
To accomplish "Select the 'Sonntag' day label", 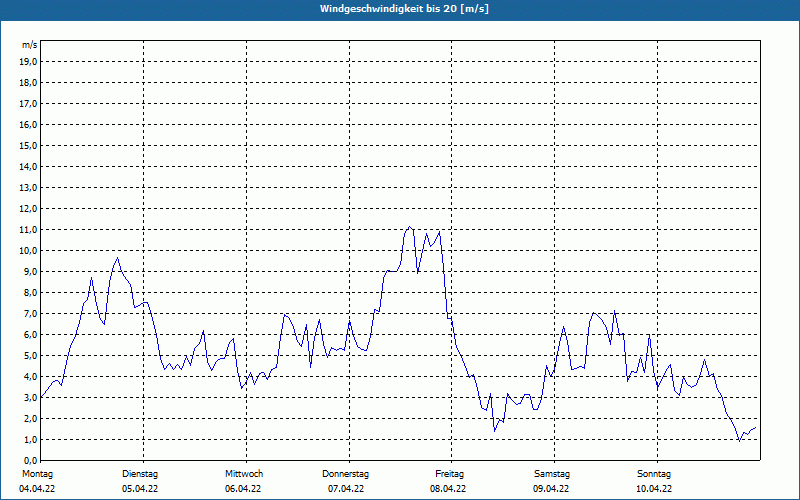I will coord(654,474).
